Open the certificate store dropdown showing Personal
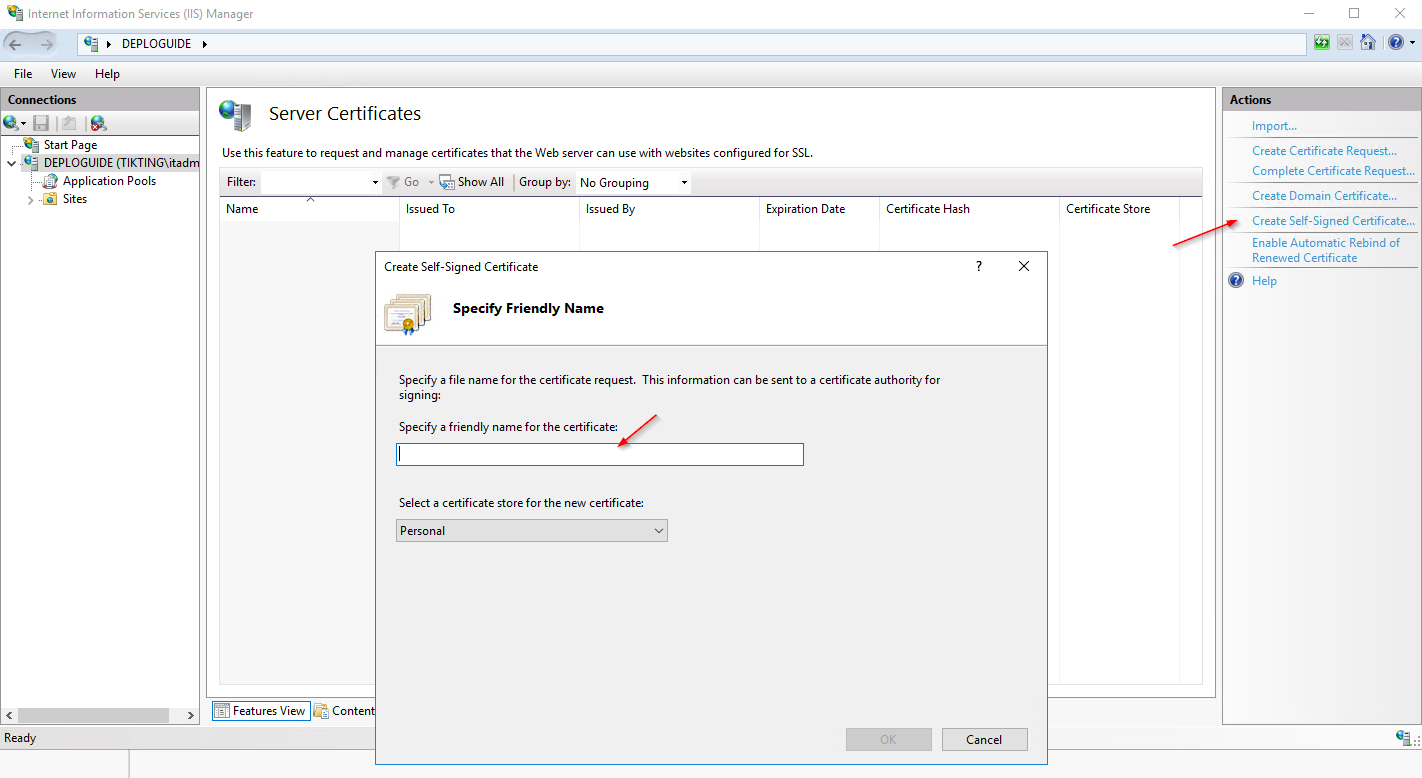Viewport: 1422px width, 778px height. (531, 531)
